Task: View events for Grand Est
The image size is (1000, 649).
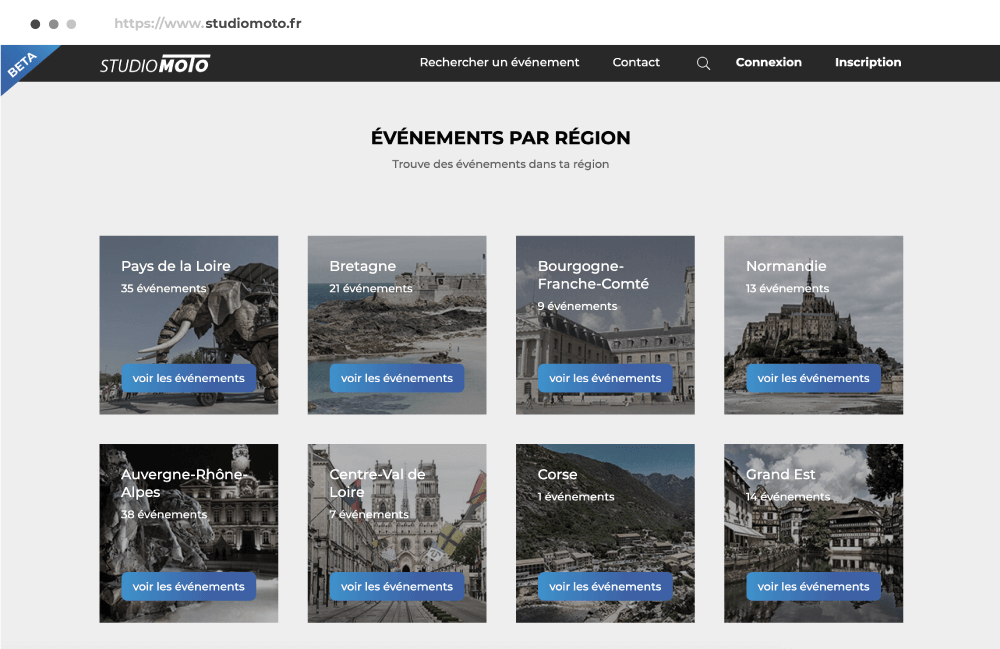Action: coord(813,587)
